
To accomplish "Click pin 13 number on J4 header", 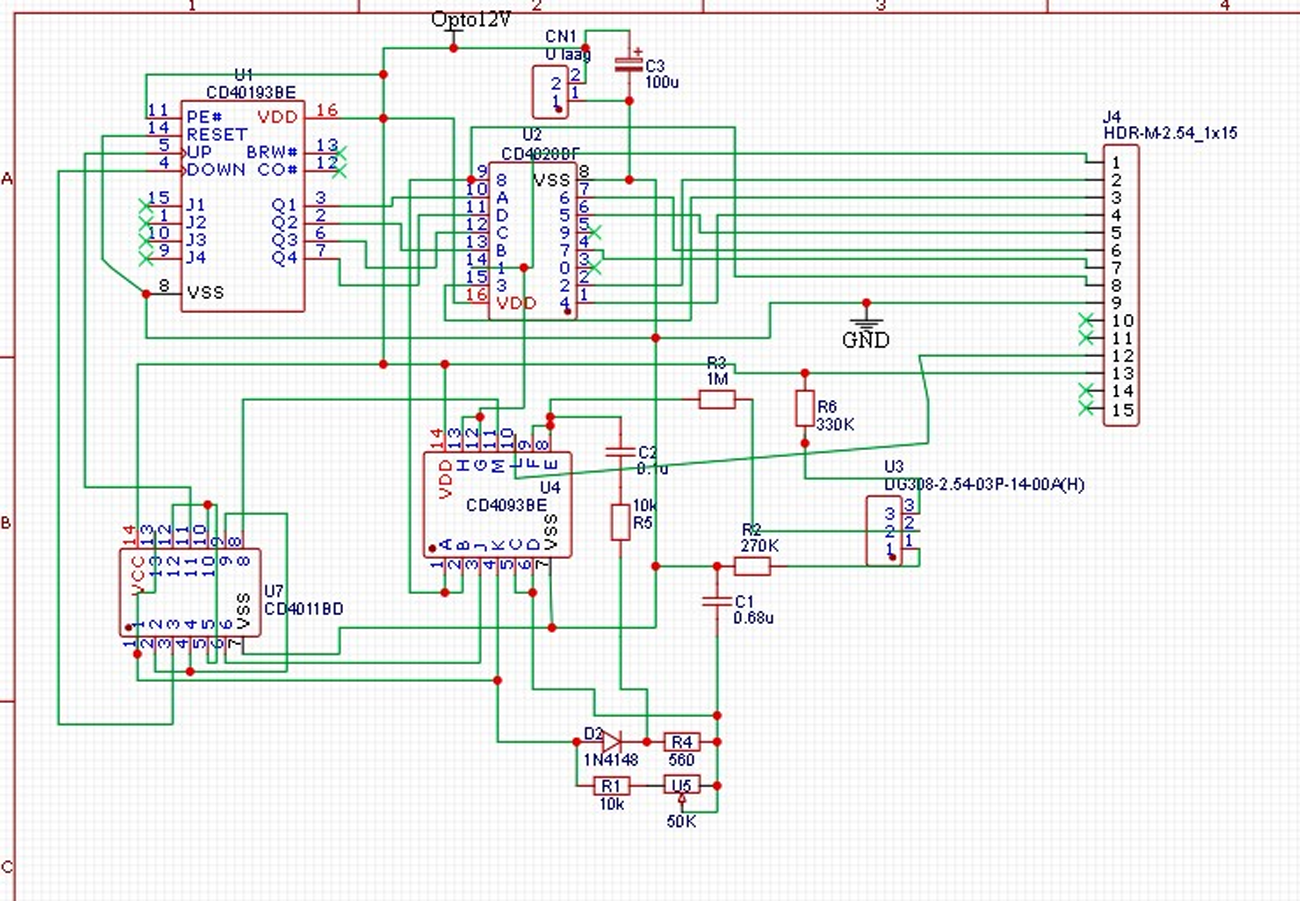I will pos(1121,373).
